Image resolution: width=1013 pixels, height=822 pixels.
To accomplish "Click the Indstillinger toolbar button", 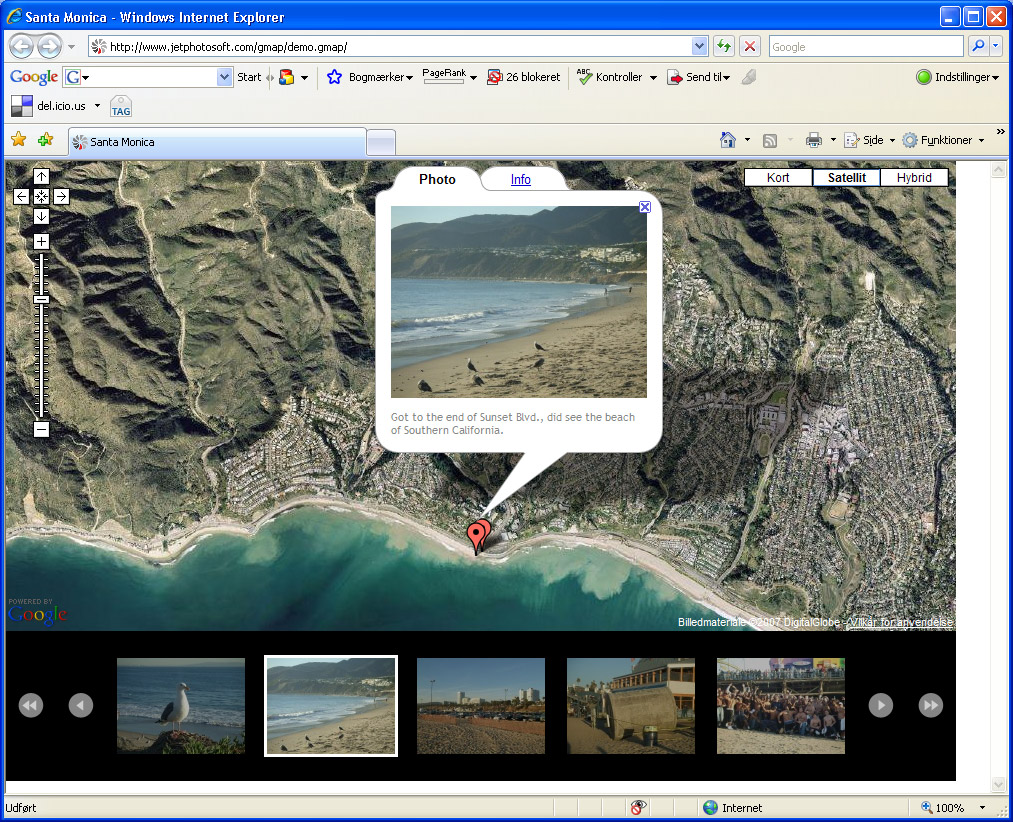I will (957, 77).
